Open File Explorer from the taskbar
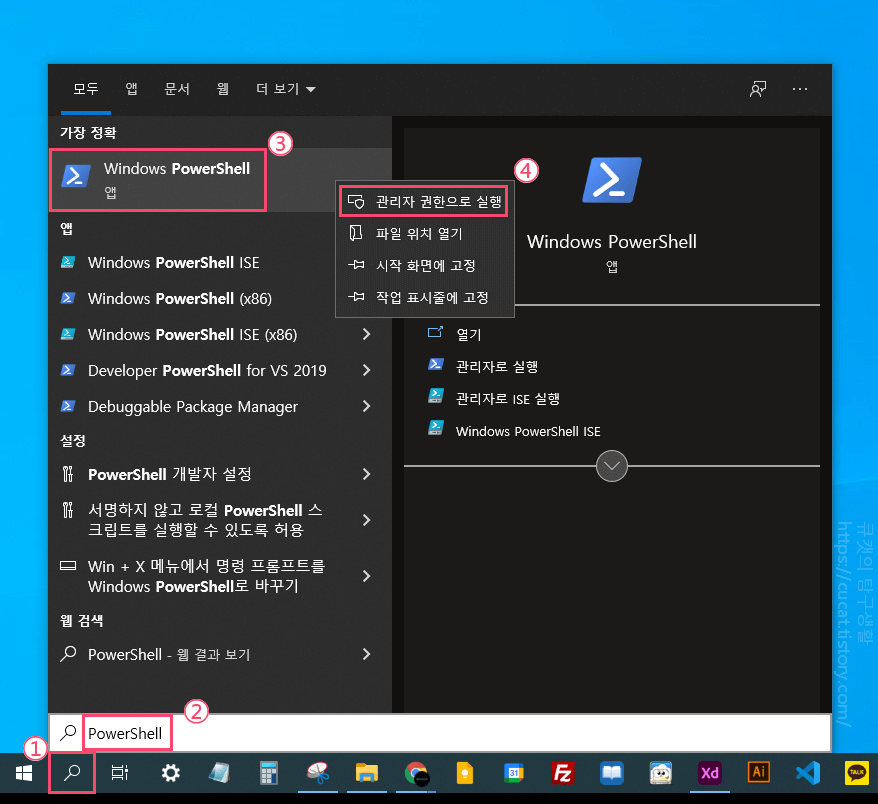 pos(367,772)
